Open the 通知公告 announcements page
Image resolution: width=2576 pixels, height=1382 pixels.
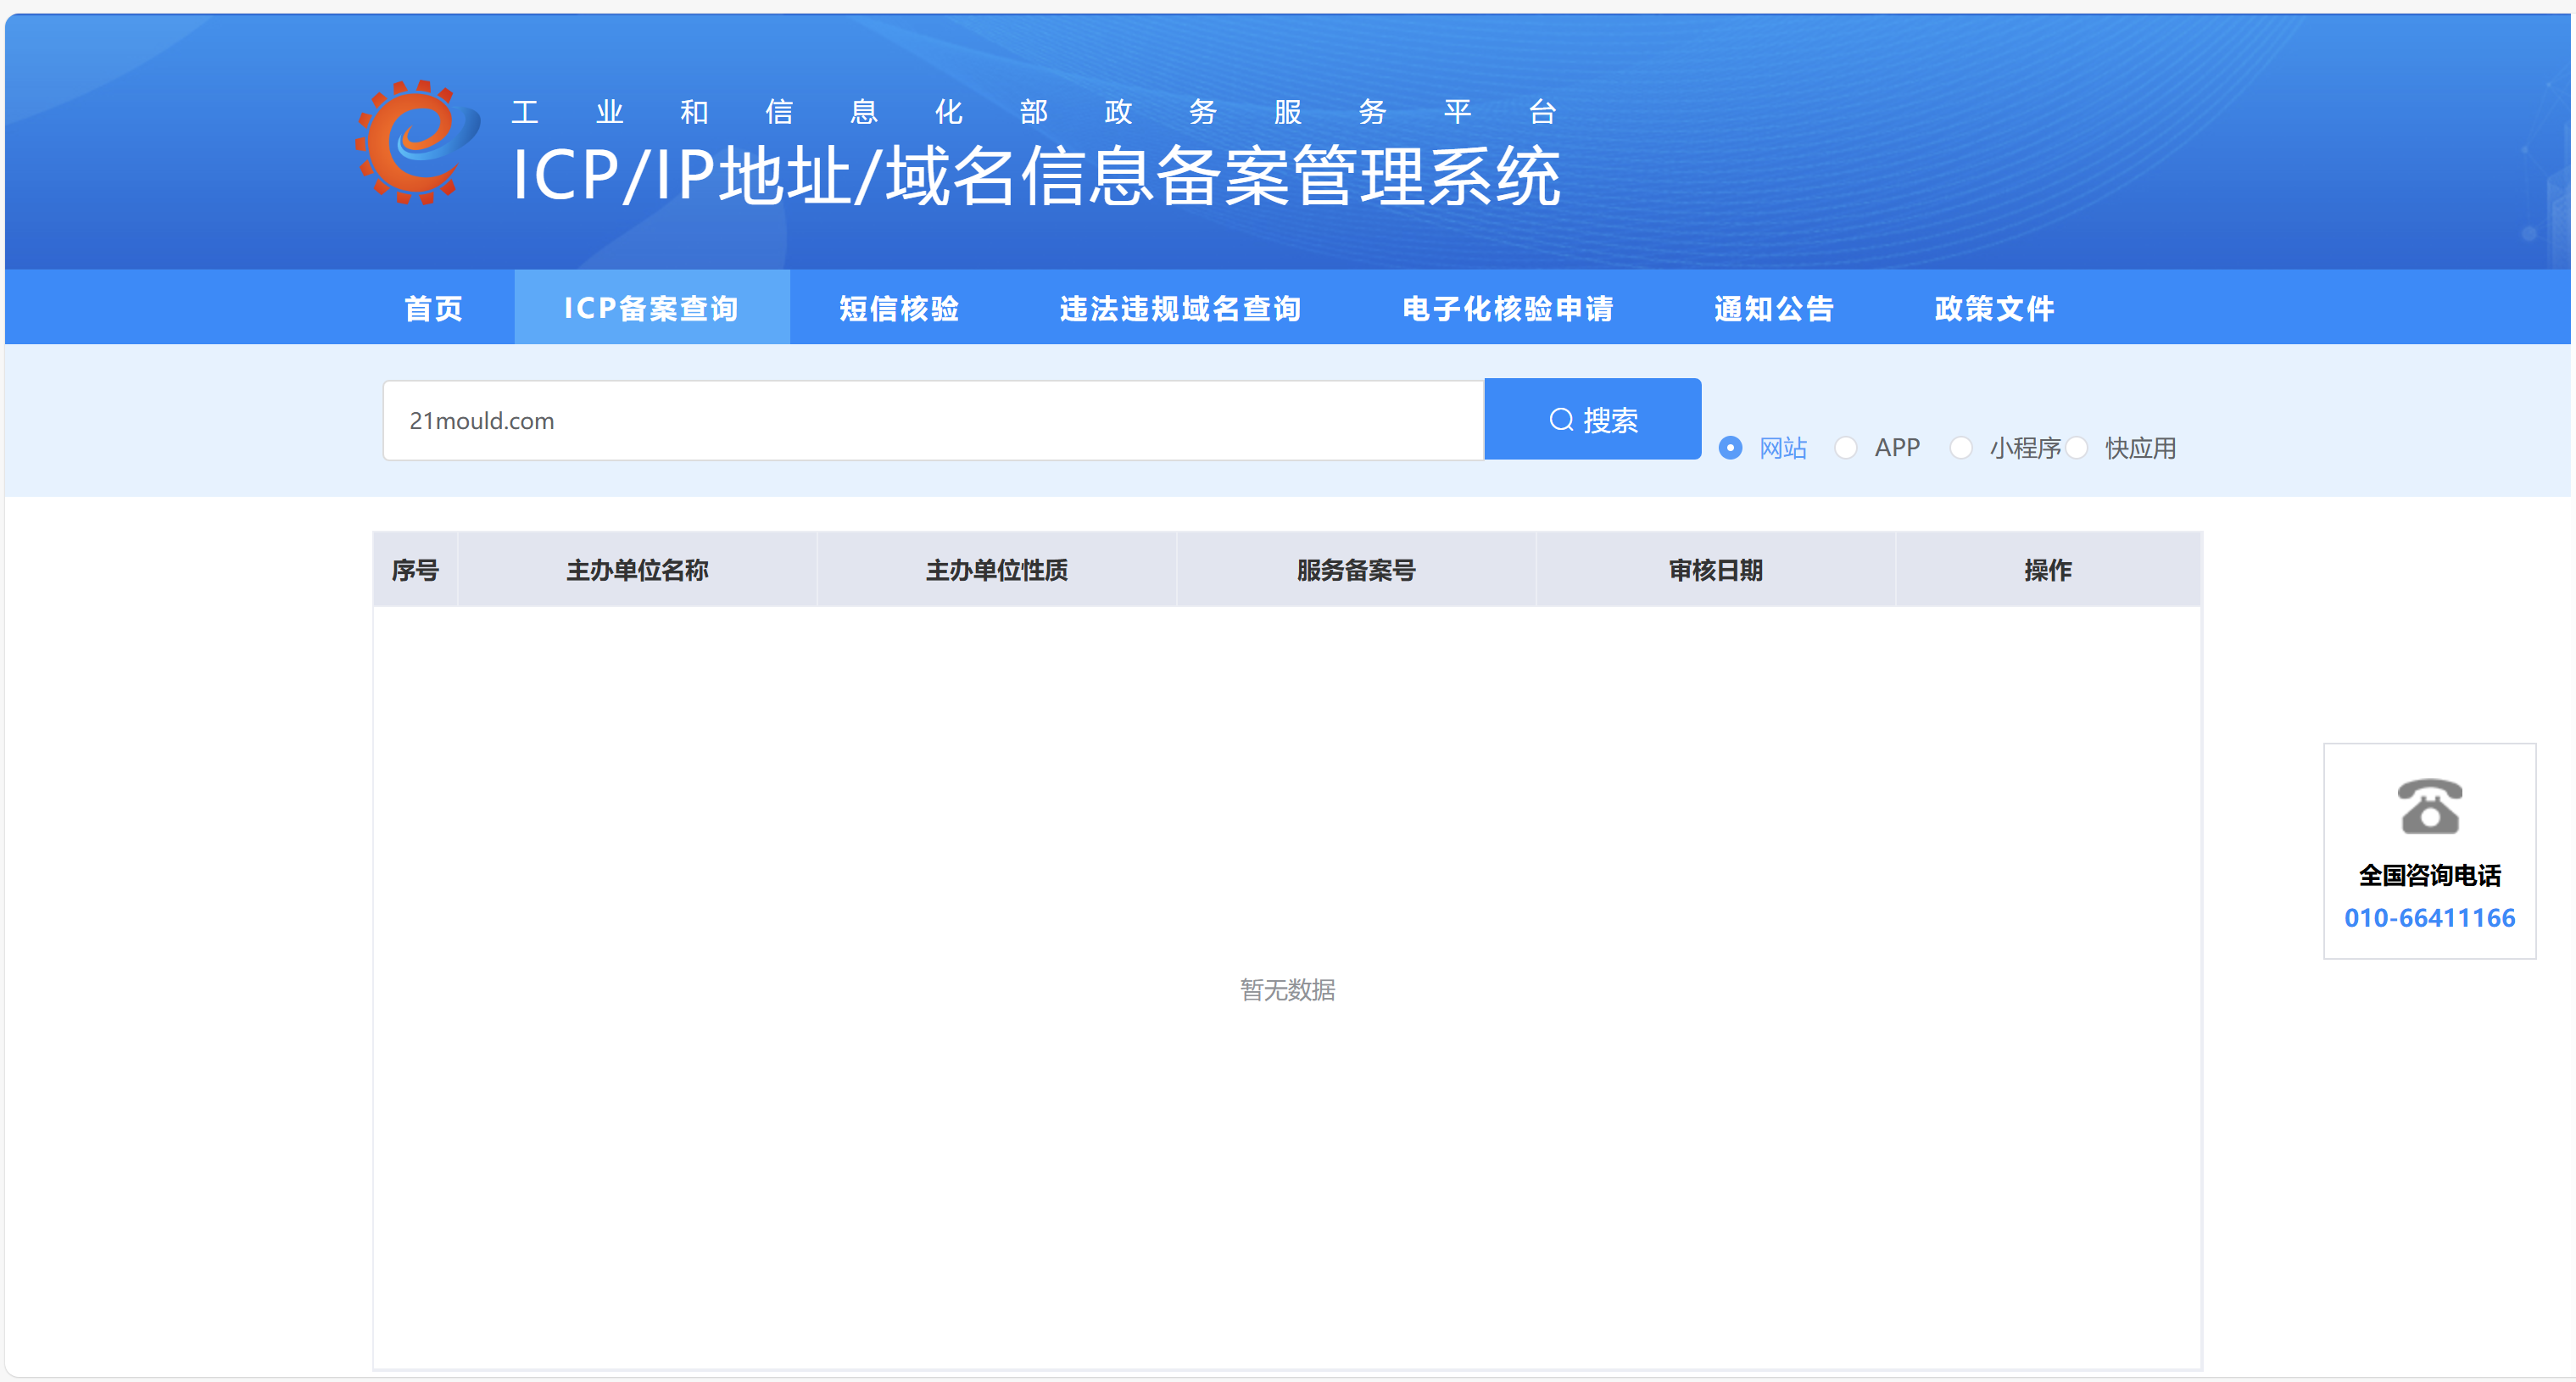pos(1773,308)
